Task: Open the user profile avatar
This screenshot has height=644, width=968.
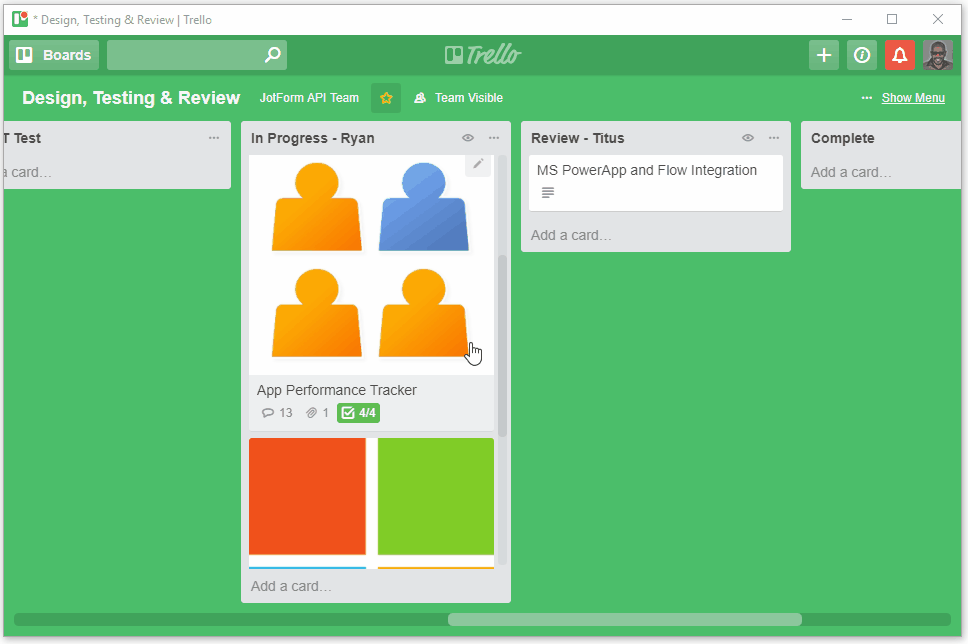Action: 938,55
